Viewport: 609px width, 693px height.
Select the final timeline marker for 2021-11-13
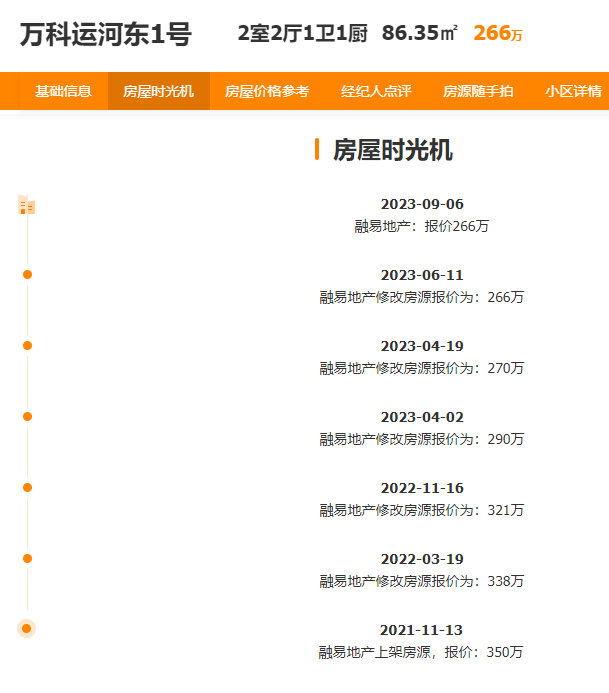(27, 628)
